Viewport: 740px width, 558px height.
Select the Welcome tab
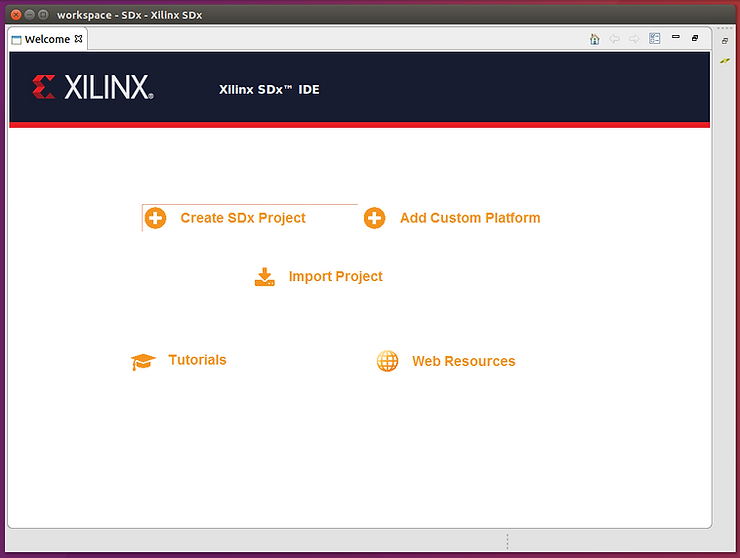pos(46,39)
